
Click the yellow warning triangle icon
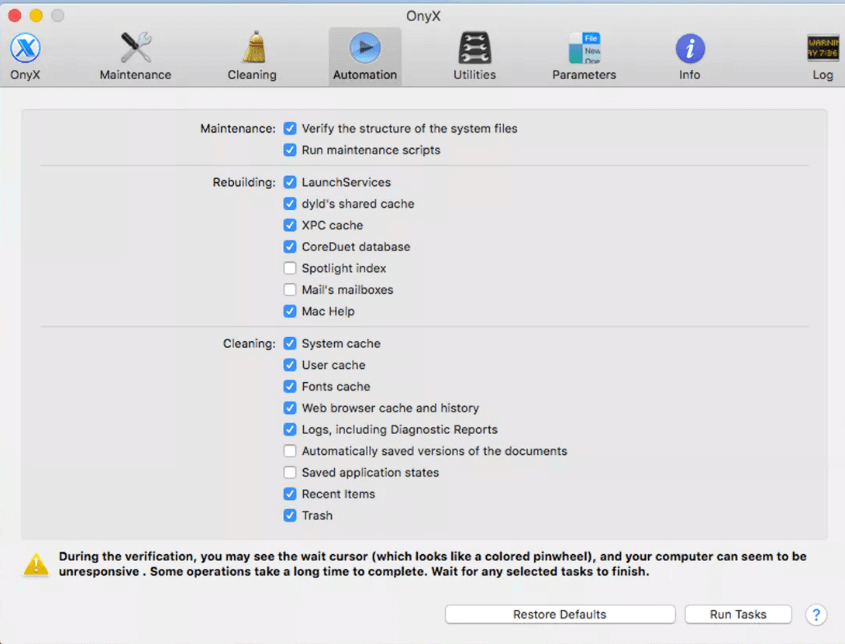(36, 564)
